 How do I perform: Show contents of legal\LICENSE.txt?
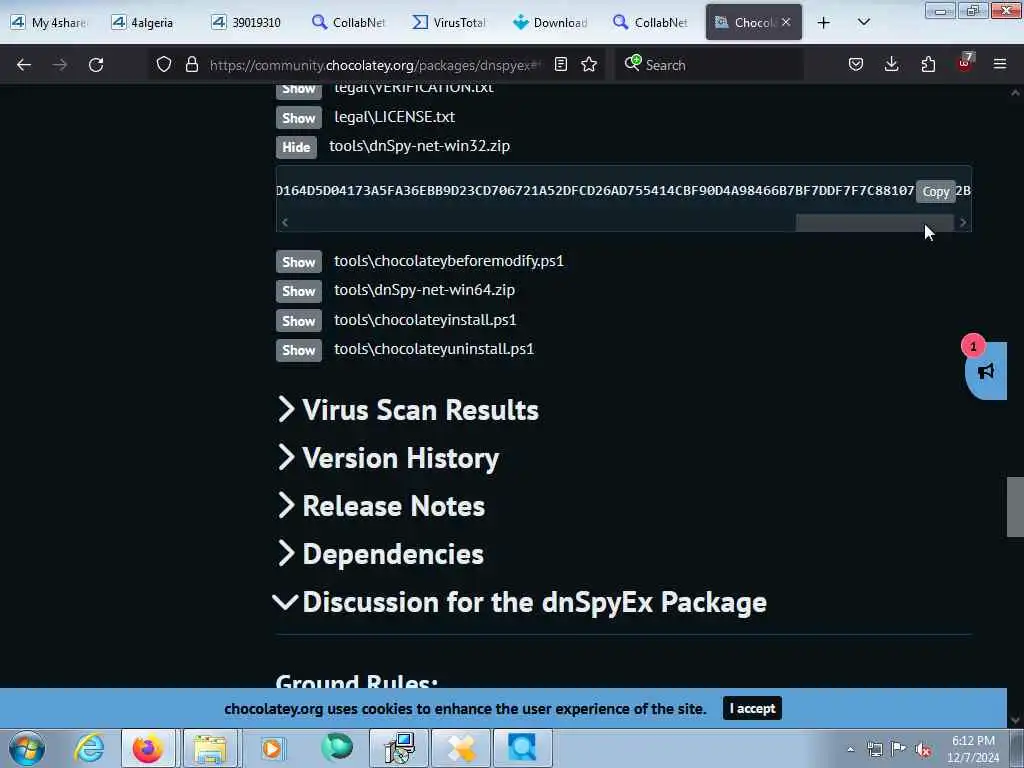click(x=299, y=118)
